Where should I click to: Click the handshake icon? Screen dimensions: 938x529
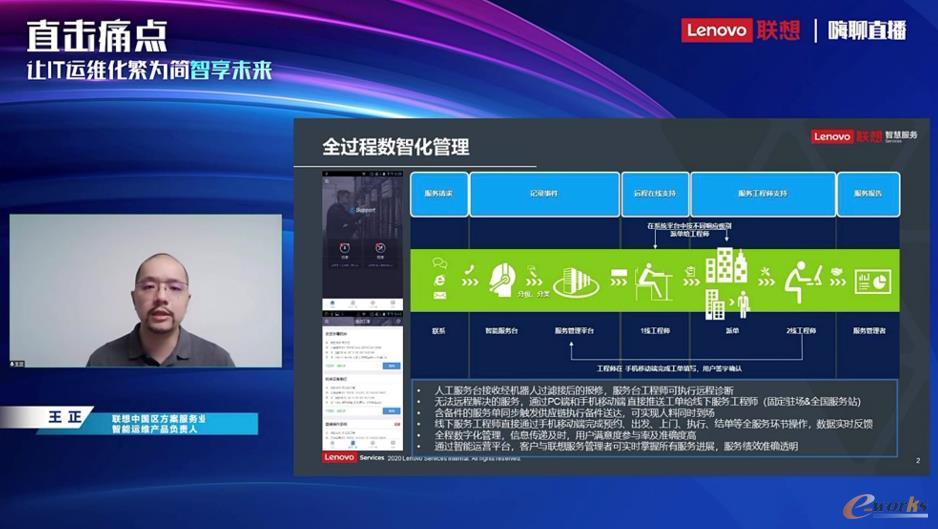[x=837, y=271]
